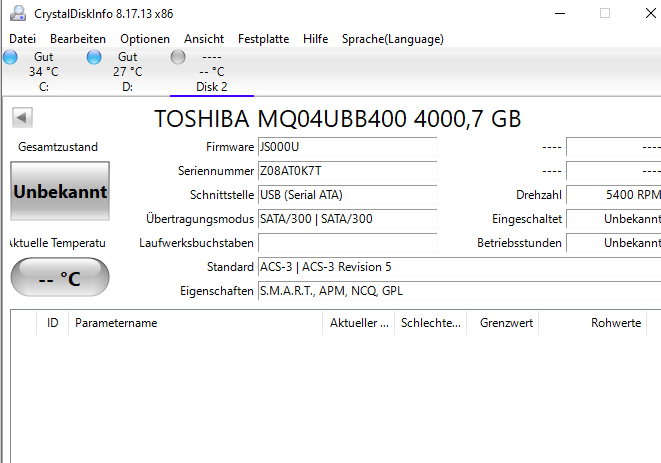The width and height of the screenshot is (661, 463).
Task: Minimize the CrystalDiskInfo window
Action: (560, 13)
